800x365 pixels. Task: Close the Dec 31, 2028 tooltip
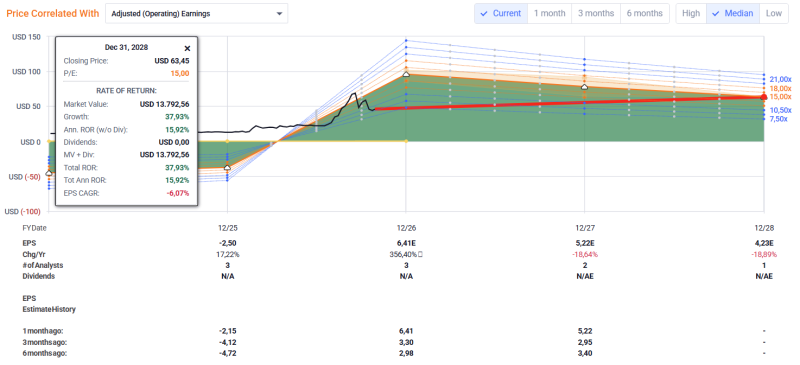187,48
